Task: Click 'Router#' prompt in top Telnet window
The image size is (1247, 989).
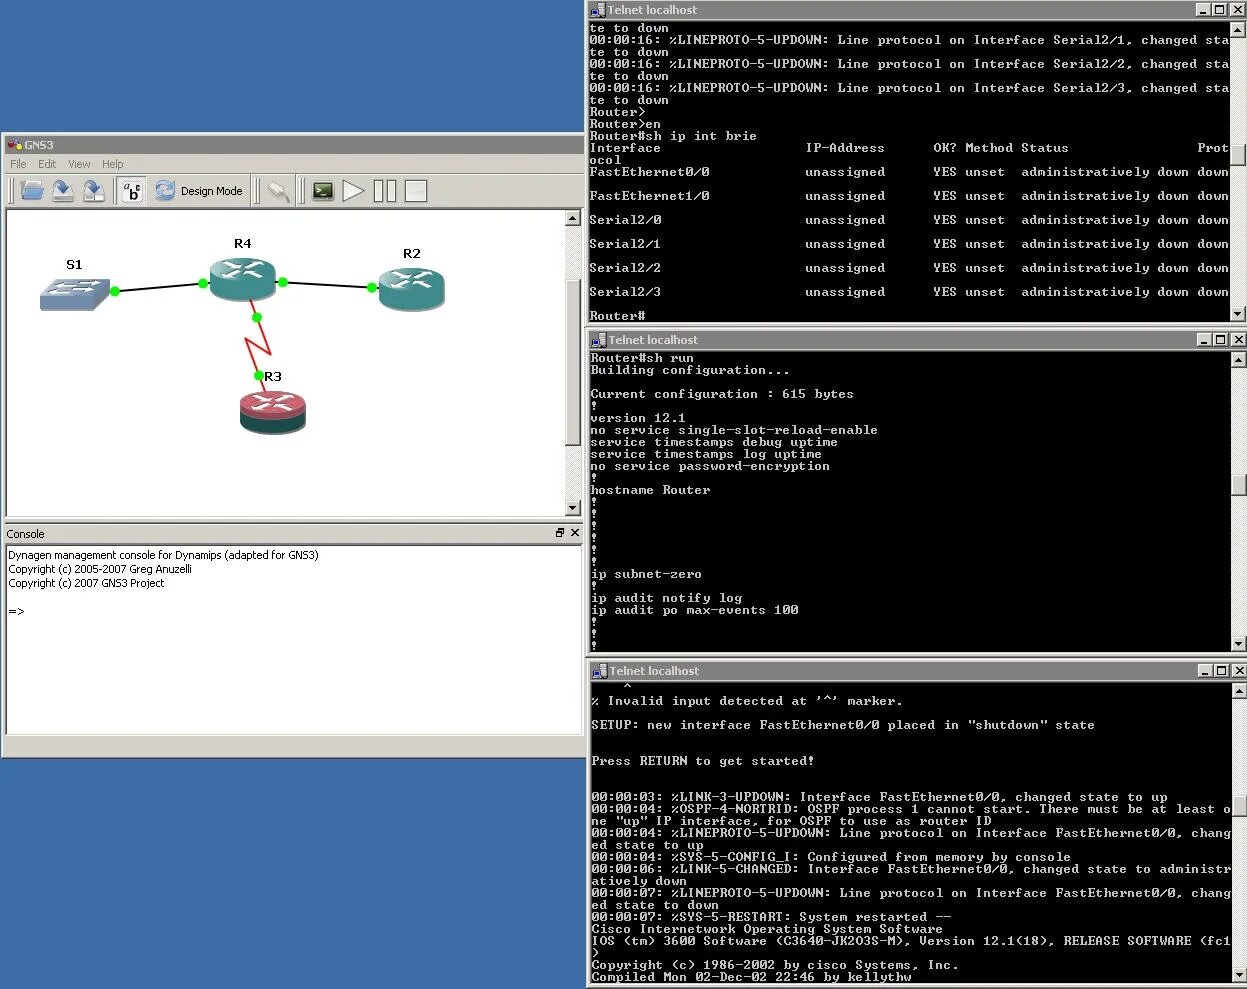Action: pos(617,316)
